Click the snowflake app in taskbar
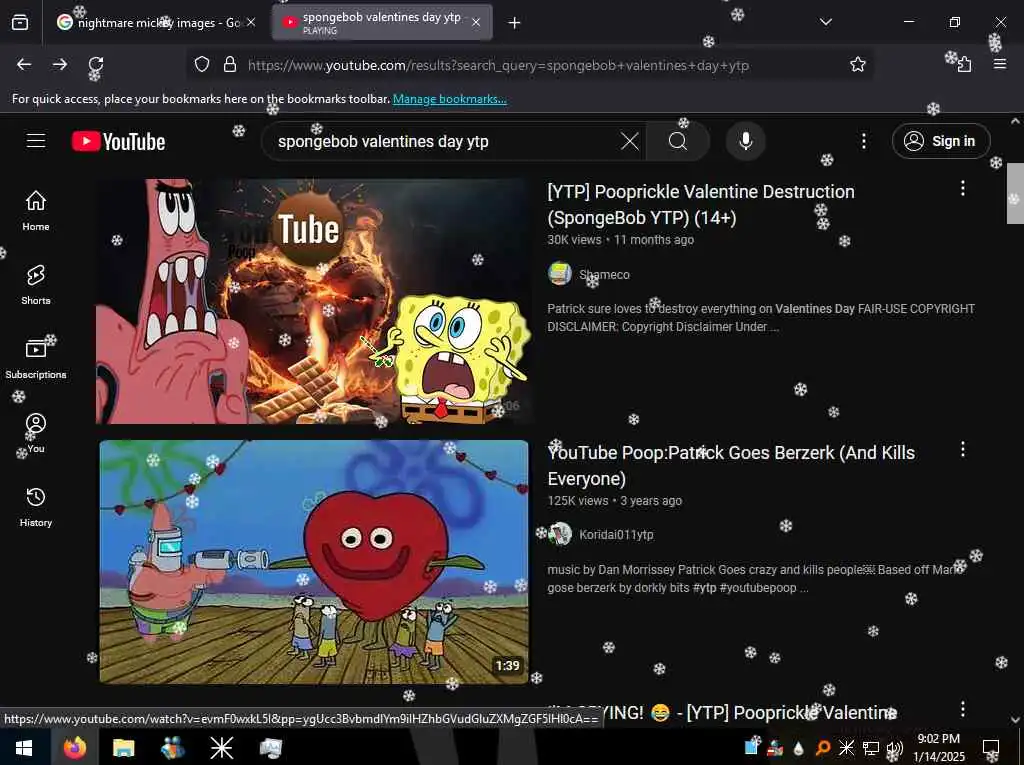This screenshot has width=1024, height=765. point(221,747)
